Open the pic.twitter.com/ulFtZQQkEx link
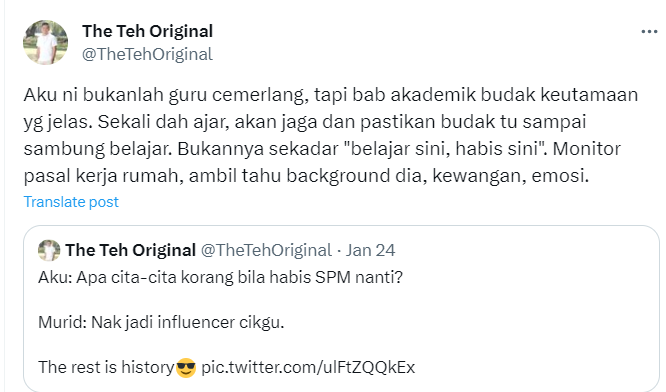The image size is (666, 392). (x=308, y=367)
